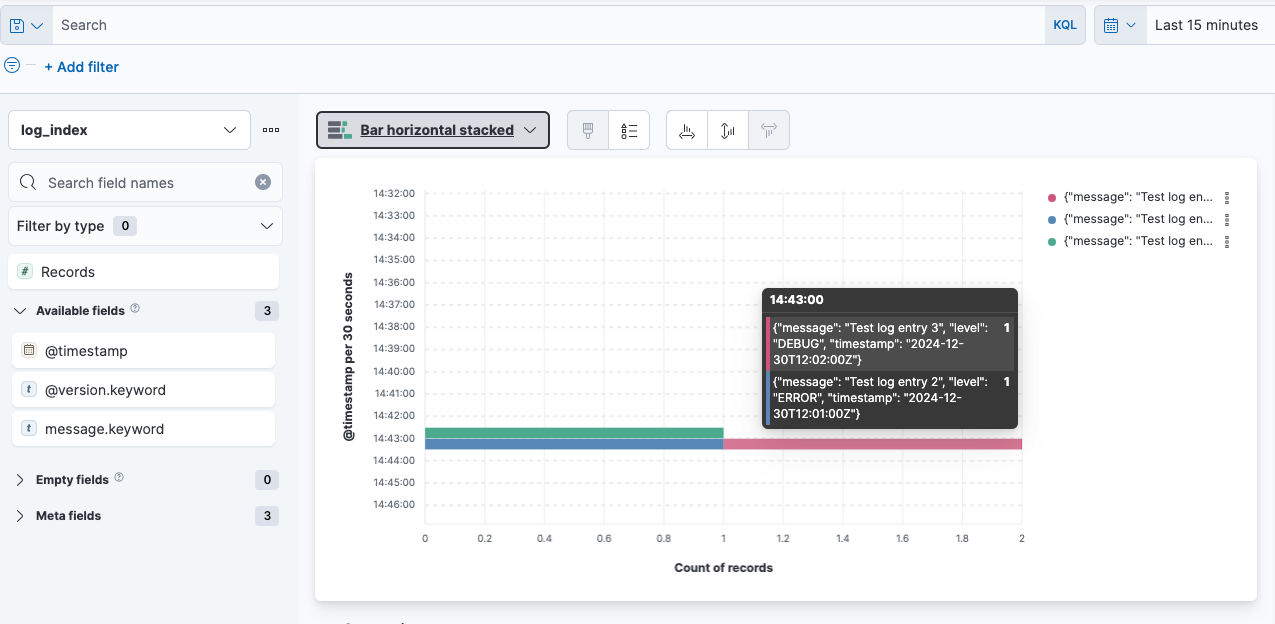
Task: Click the Records number type icon
Action: point(25,272)
